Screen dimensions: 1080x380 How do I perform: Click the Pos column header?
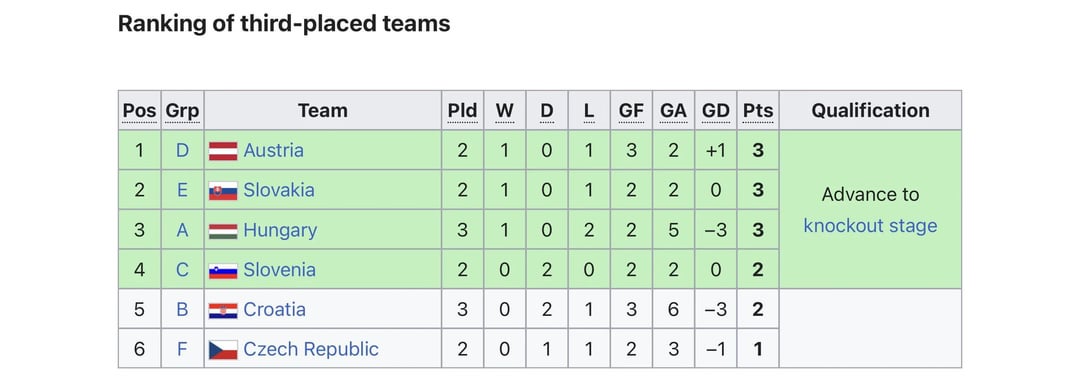point(140,111)
